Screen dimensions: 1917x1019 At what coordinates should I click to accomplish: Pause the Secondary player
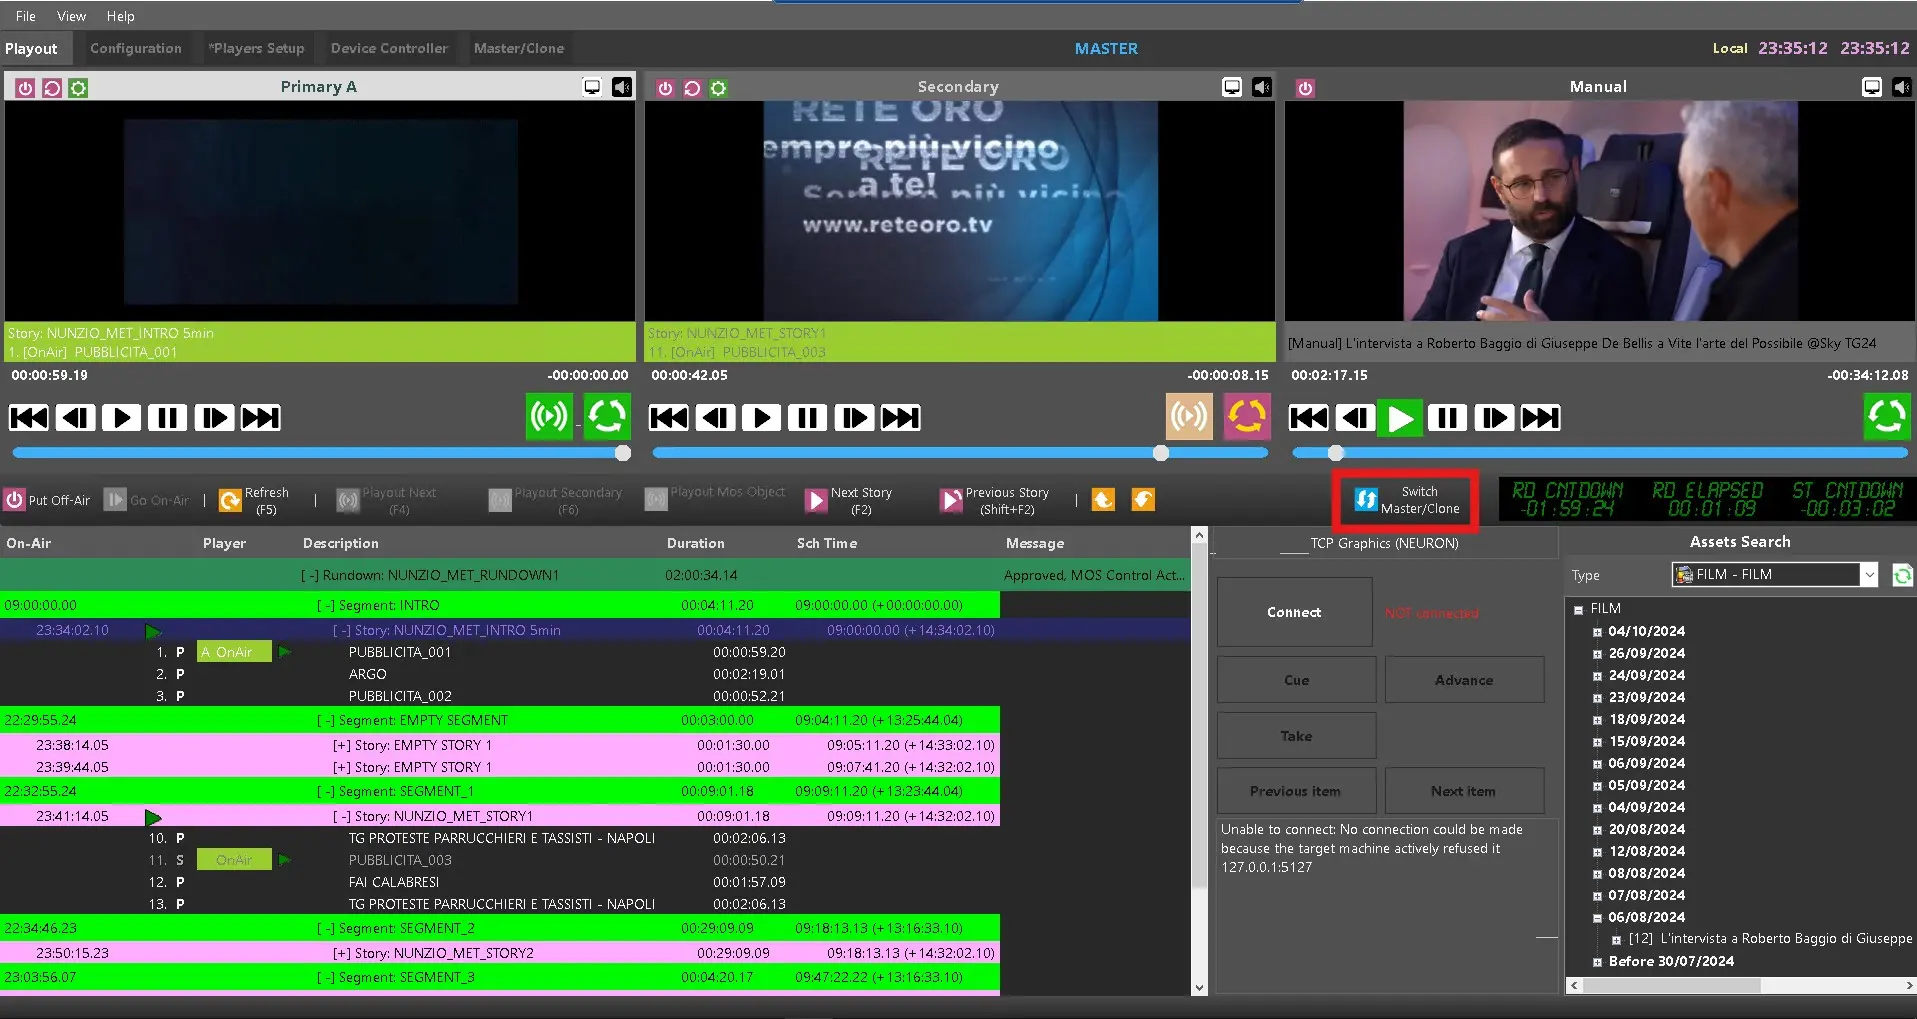pos(807,417)
